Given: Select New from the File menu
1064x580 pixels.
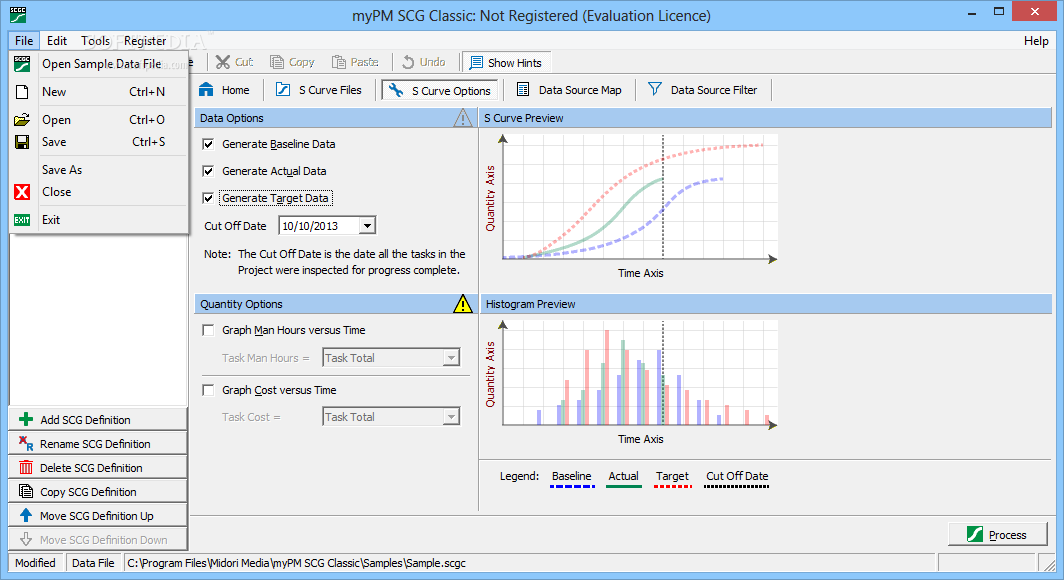Looking at the screenshot, I should point(99,92).
